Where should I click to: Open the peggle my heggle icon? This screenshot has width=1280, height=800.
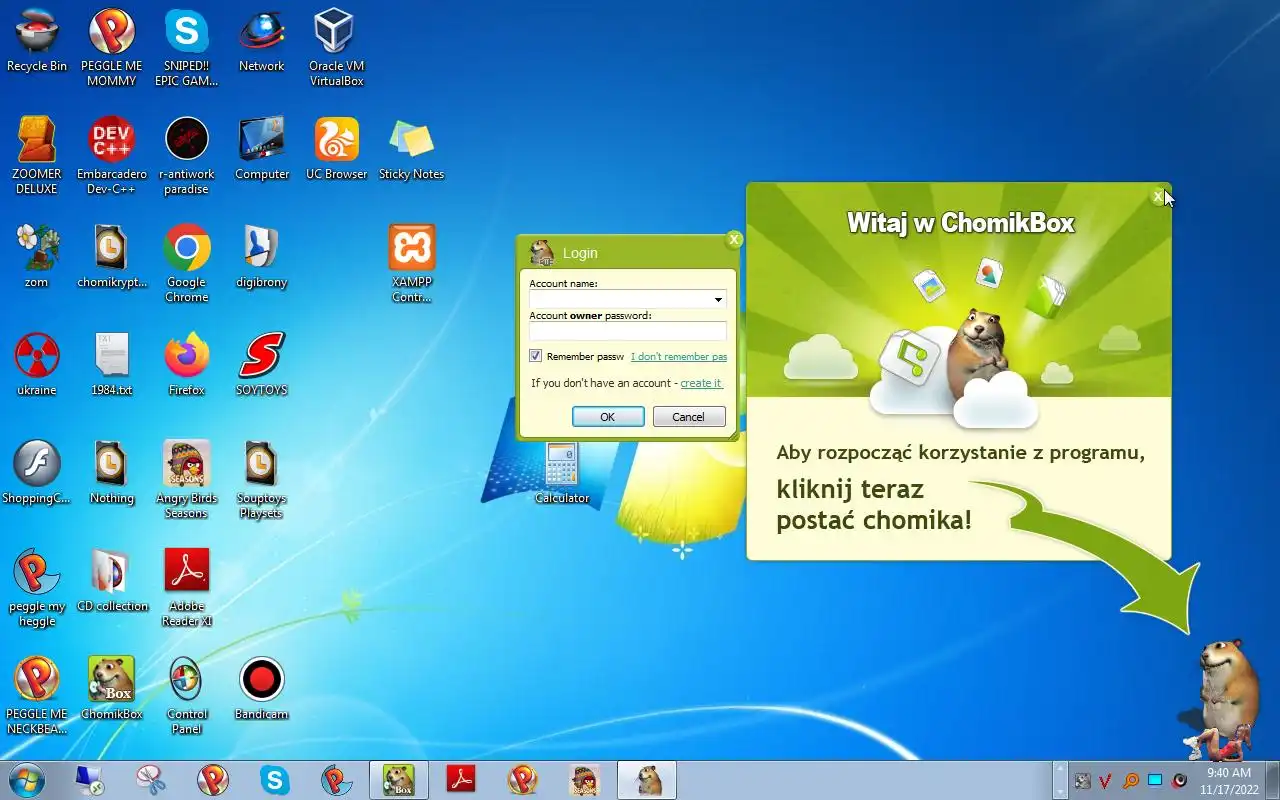click(x=37, y=587)
